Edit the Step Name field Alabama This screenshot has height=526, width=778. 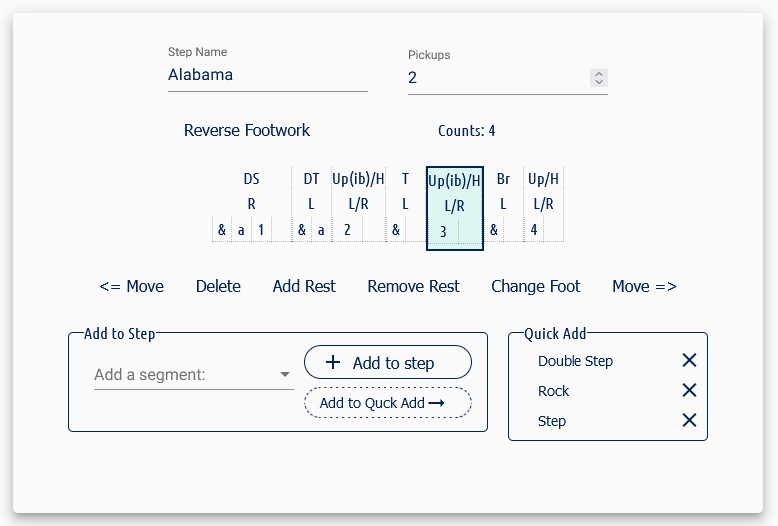click(267, 75)
